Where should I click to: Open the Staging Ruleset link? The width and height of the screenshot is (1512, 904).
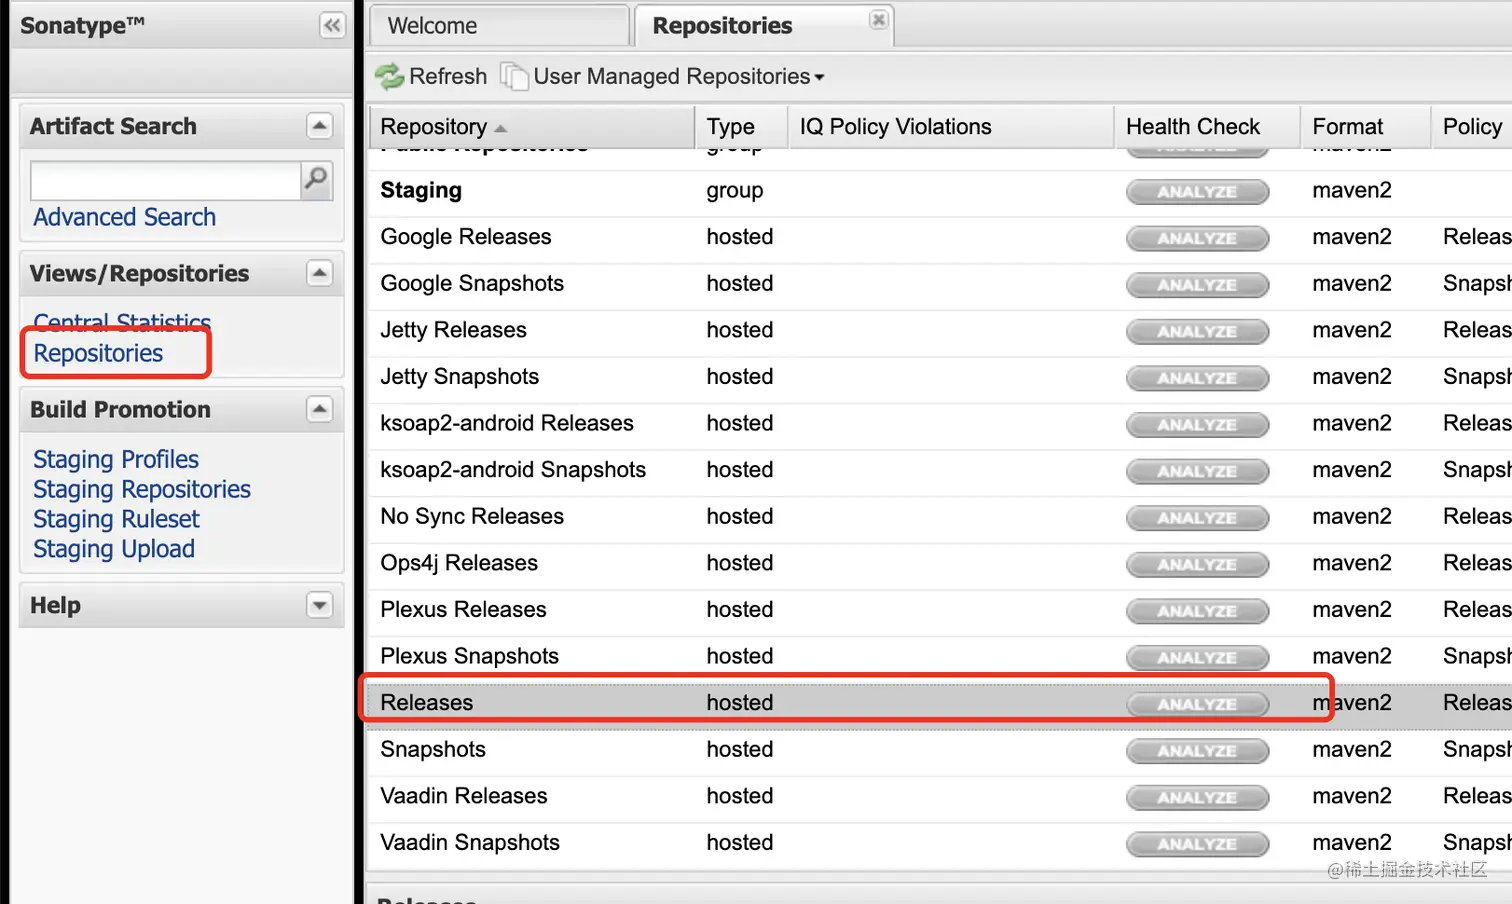116,519
